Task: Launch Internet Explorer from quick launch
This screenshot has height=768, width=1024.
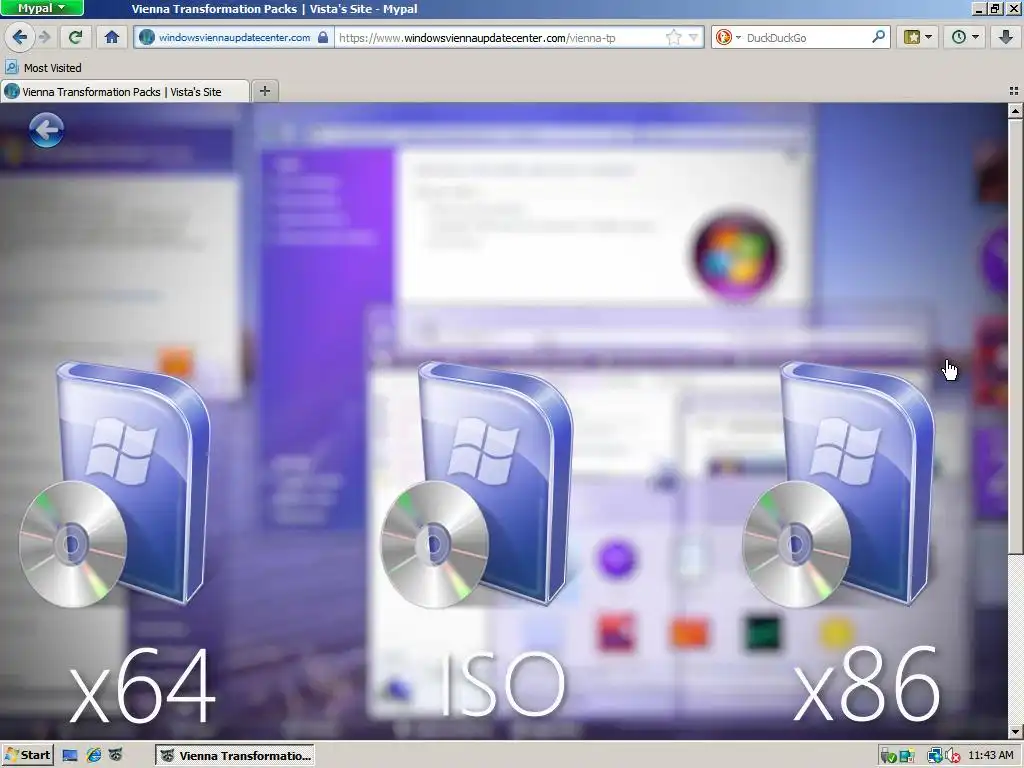Action: pyautogui.click(x=93, y=756)
